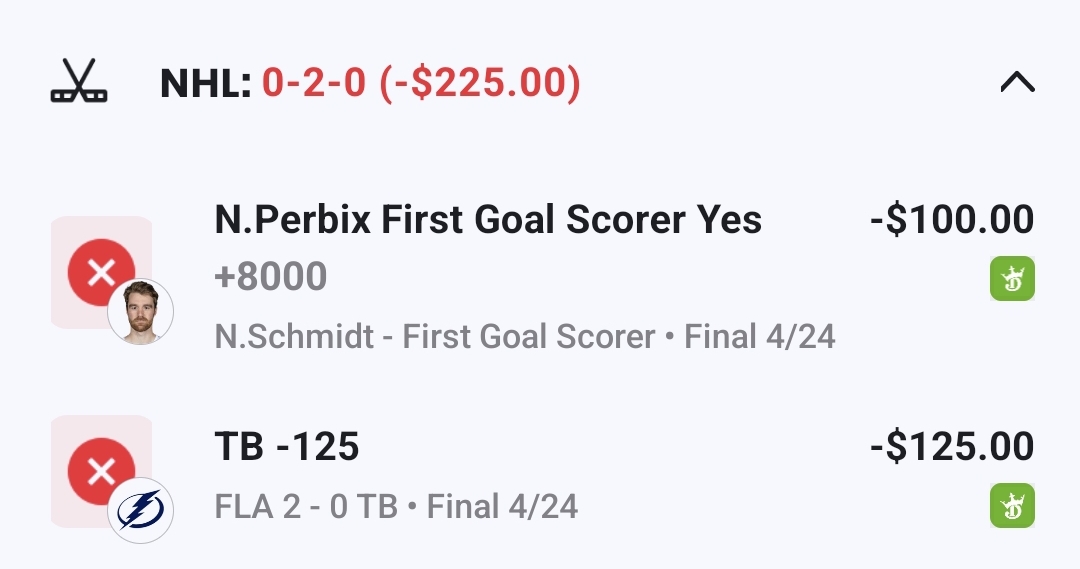
Task: Click the hockey sticks NHL icon
Action: pos(78,83)
